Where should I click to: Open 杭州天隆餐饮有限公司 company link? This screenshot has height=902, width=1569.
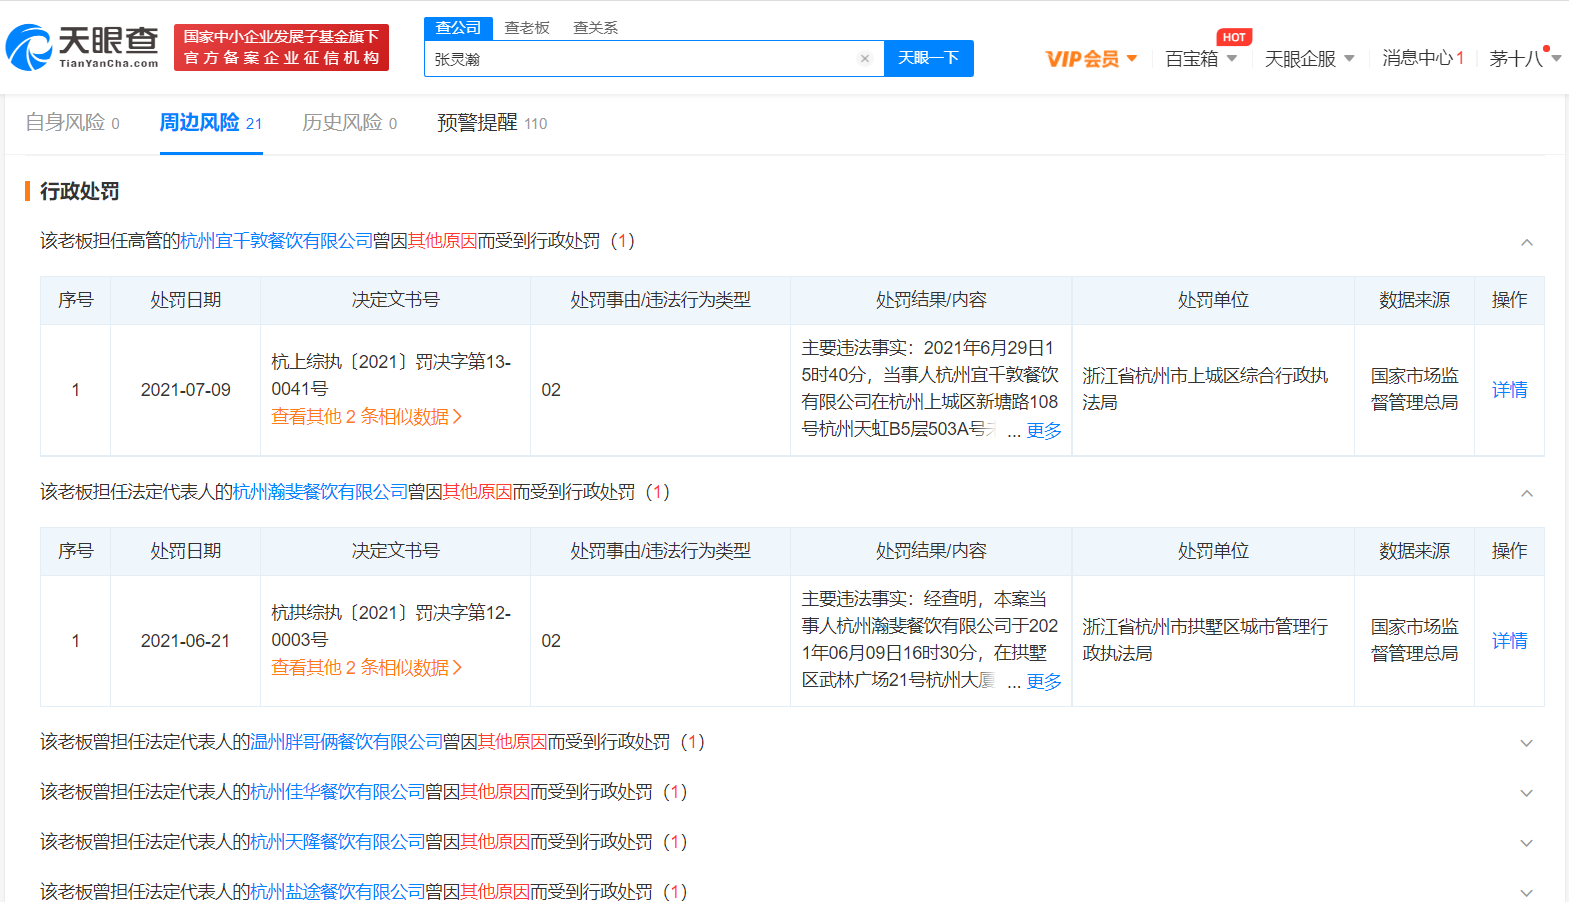[337, 842]
